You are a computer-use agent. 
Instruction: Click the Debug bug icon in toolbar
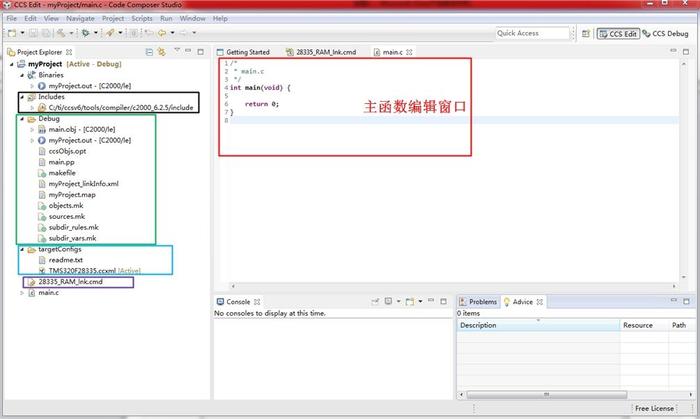pos(86,33)
